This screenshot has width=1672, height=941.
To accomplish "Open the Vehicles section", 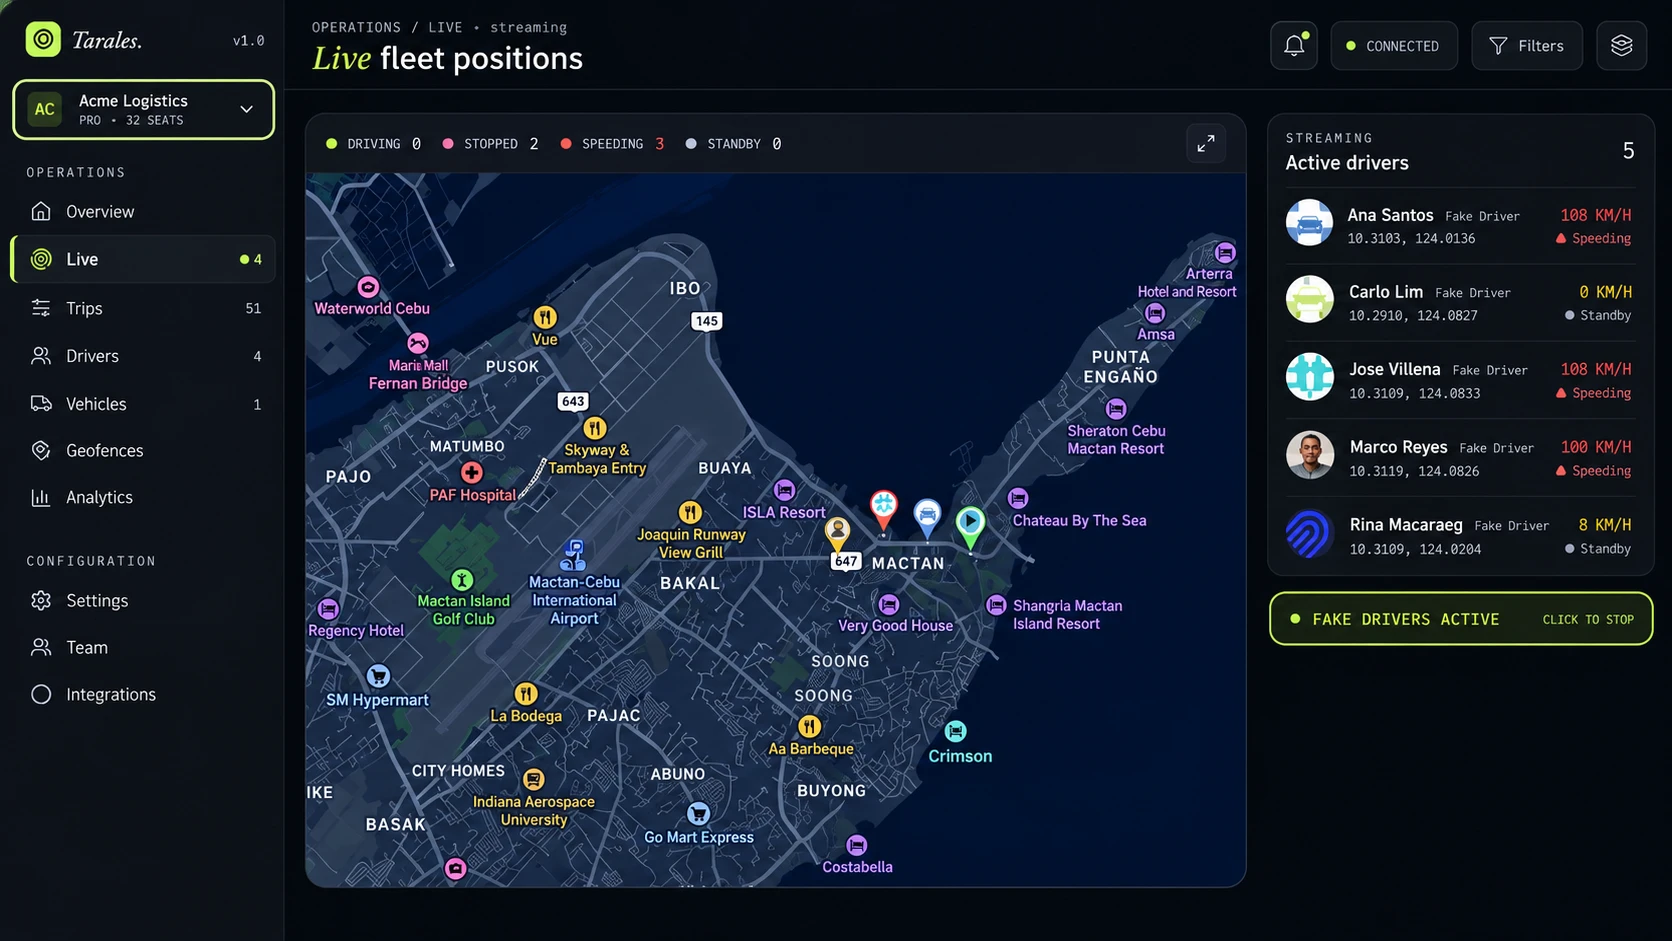I will click(144, 404).
